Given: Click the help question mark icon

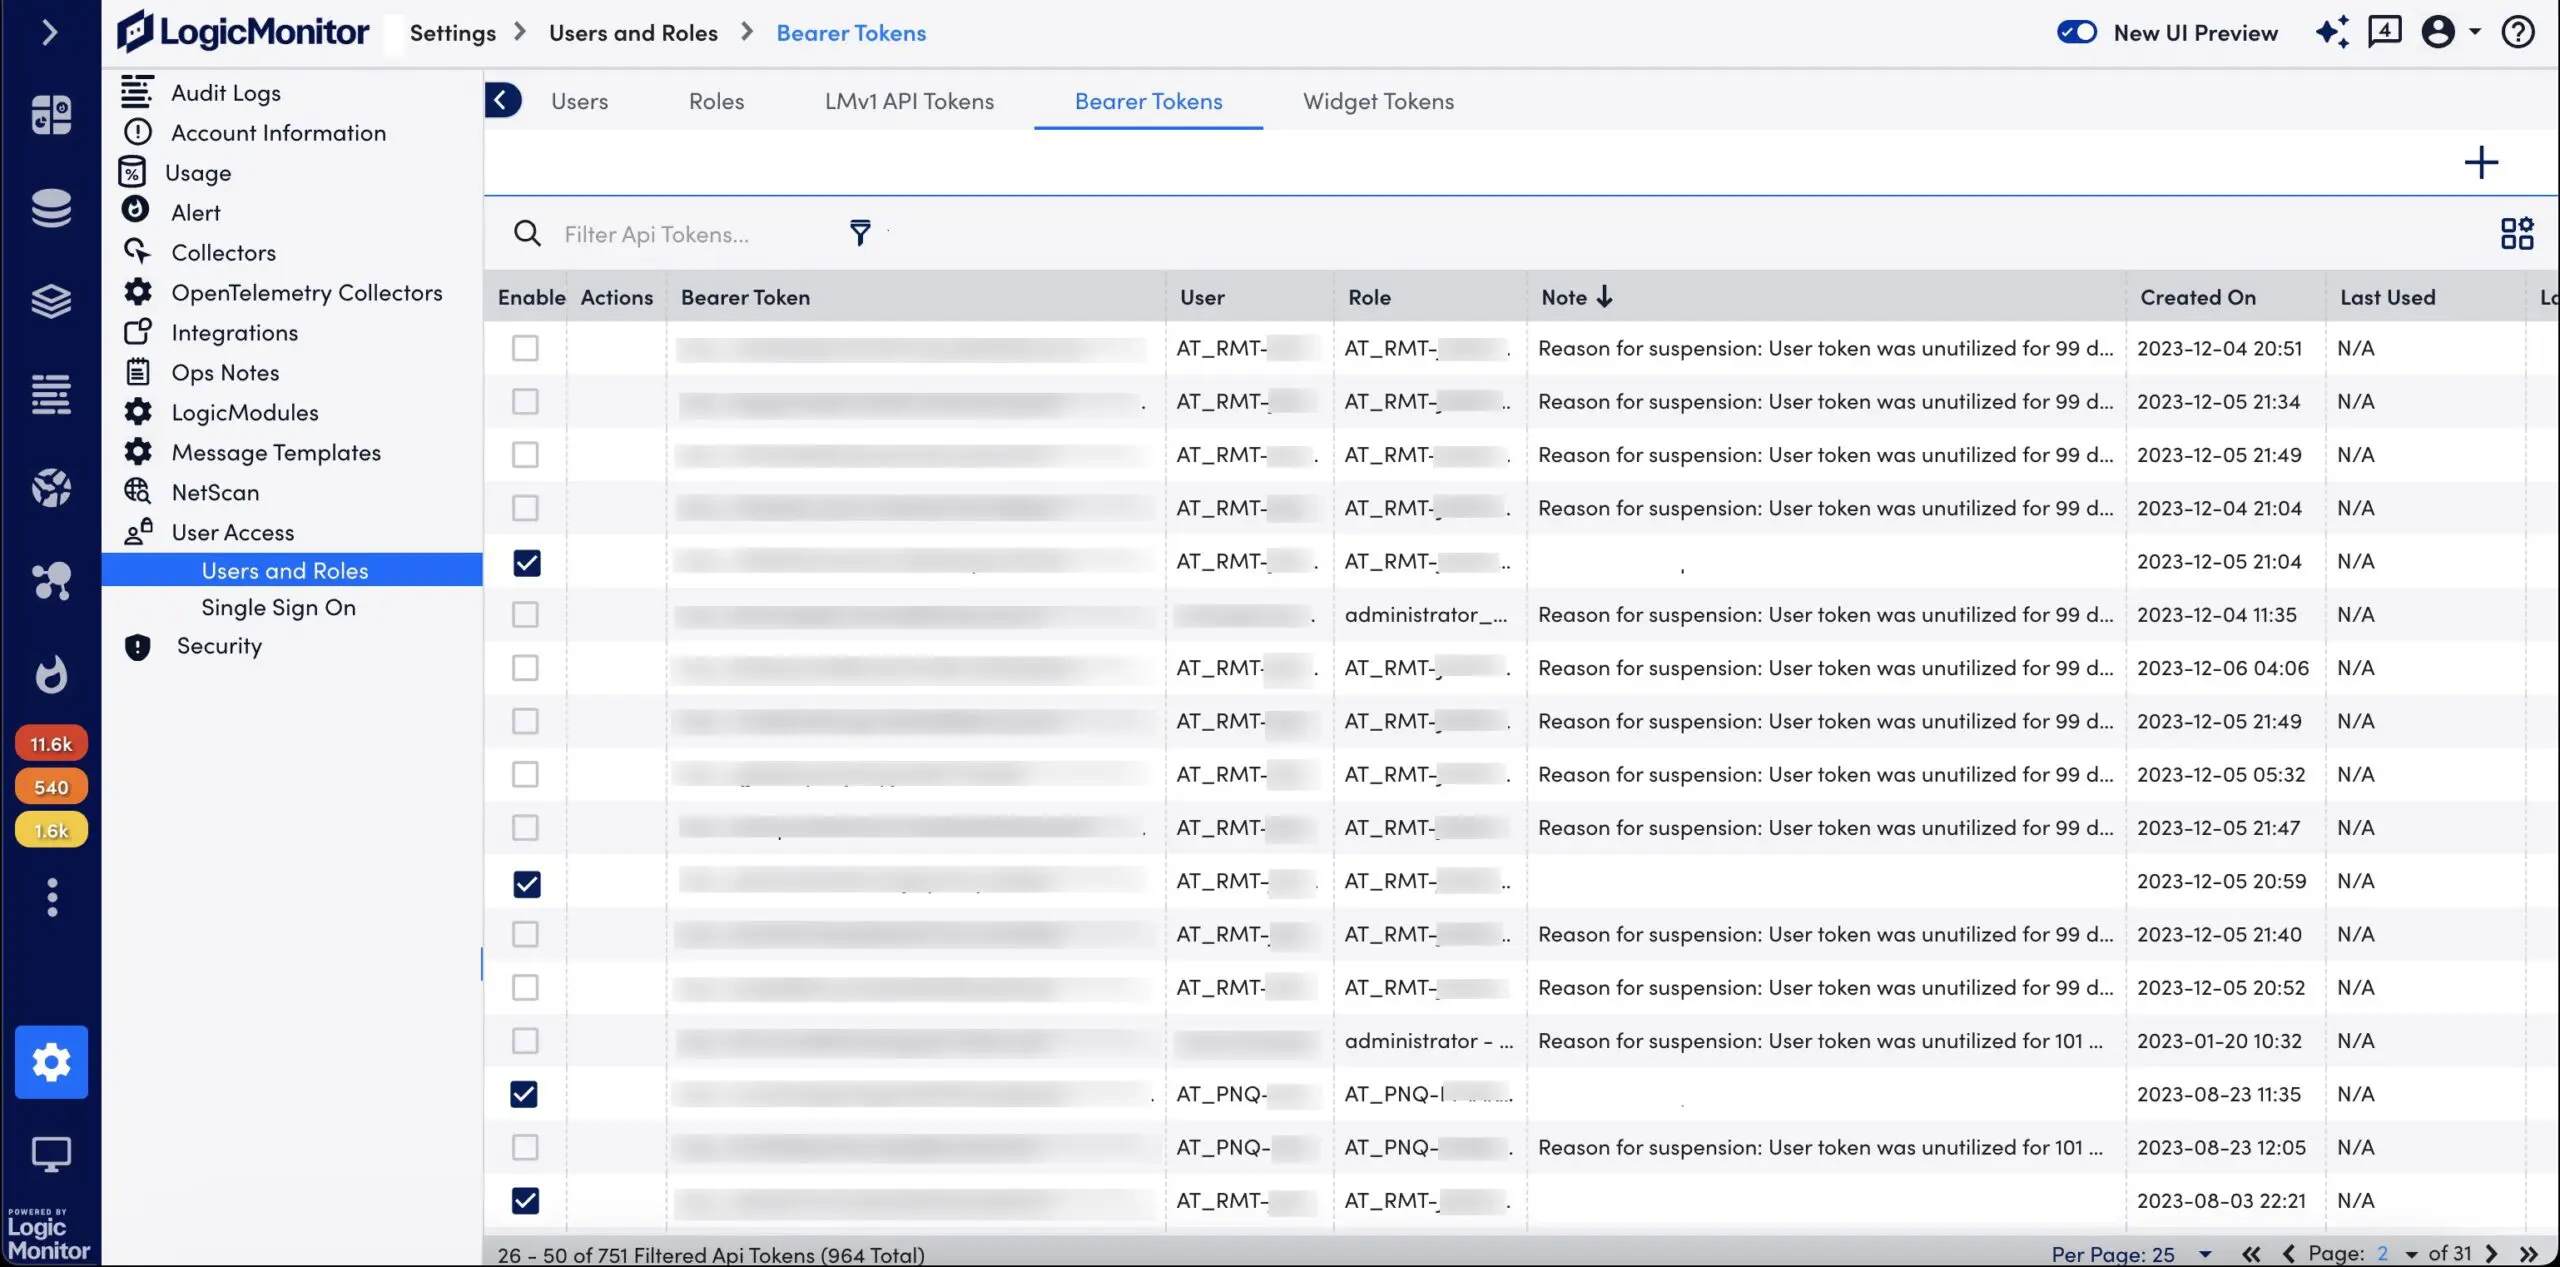Looking at the screenshot, I should 2517,33.
